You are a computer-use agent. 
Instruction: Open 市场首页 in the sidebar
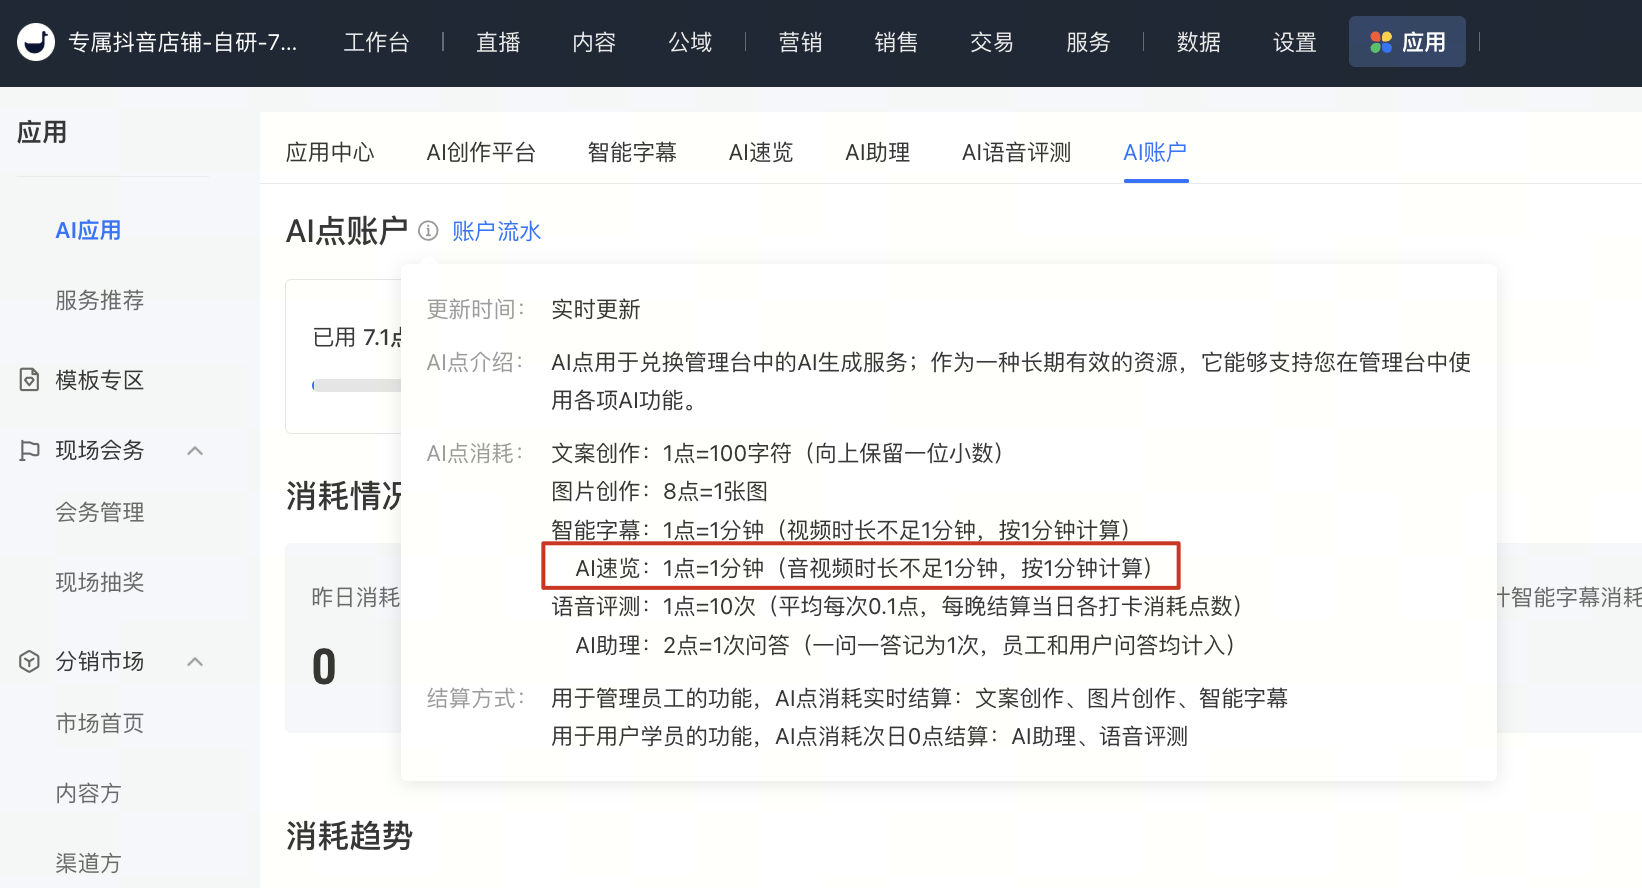tap(100, 723)
